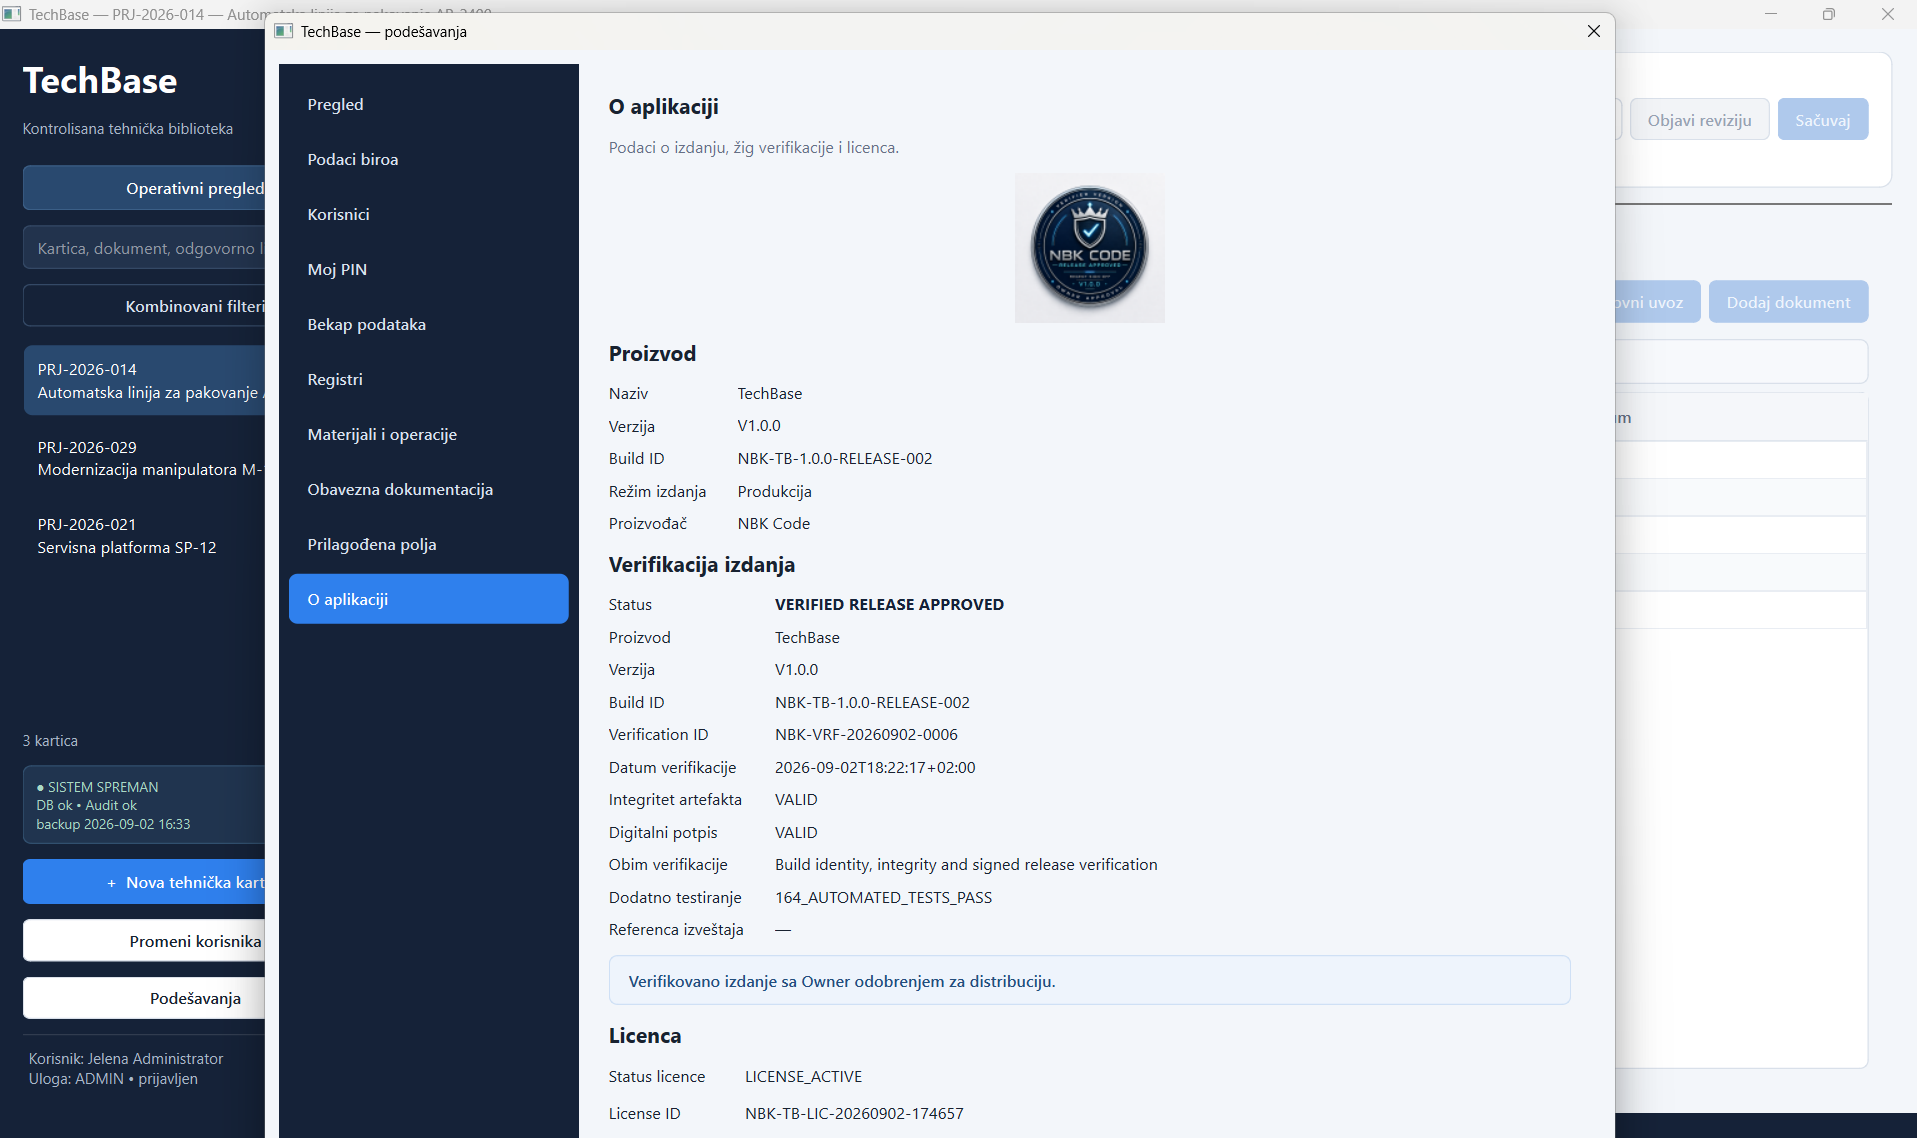Select project card PRJ-2026-014
1917x1138 pixels.
click(x=144, y=381)
